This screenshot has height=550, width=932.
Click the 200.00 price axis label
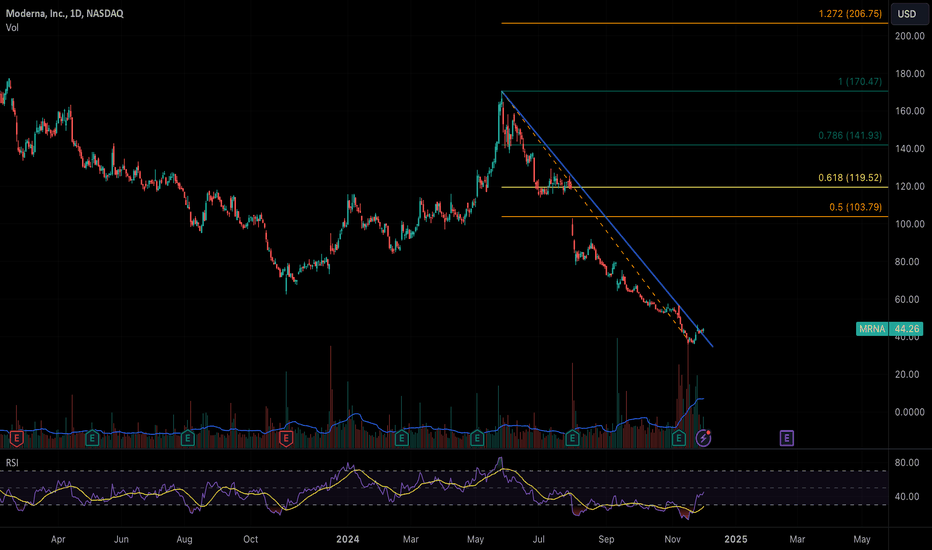[910, 36]
